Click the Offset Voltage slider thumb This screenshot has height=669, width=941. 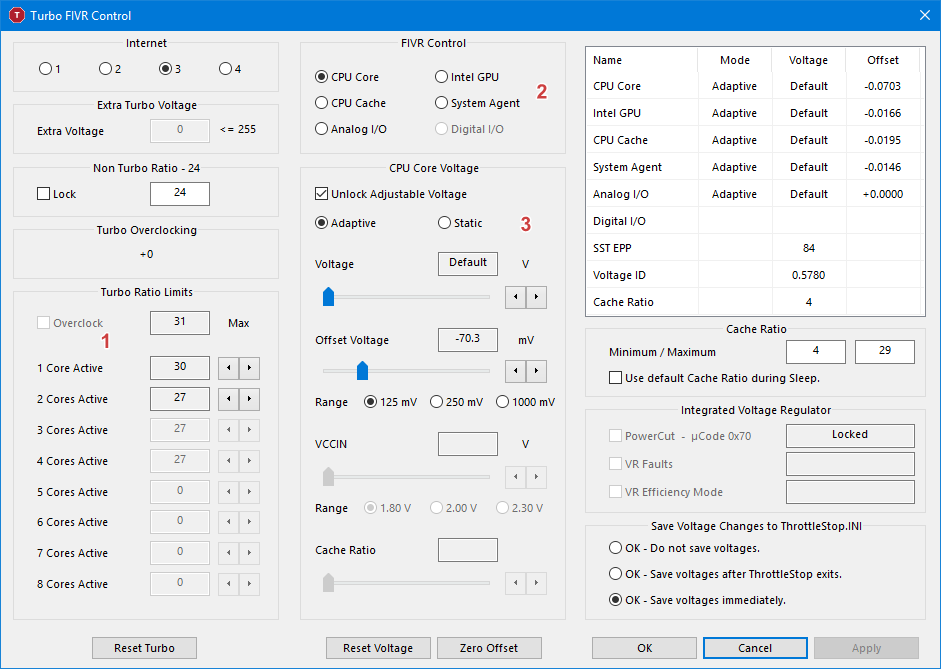click(362, 370)
